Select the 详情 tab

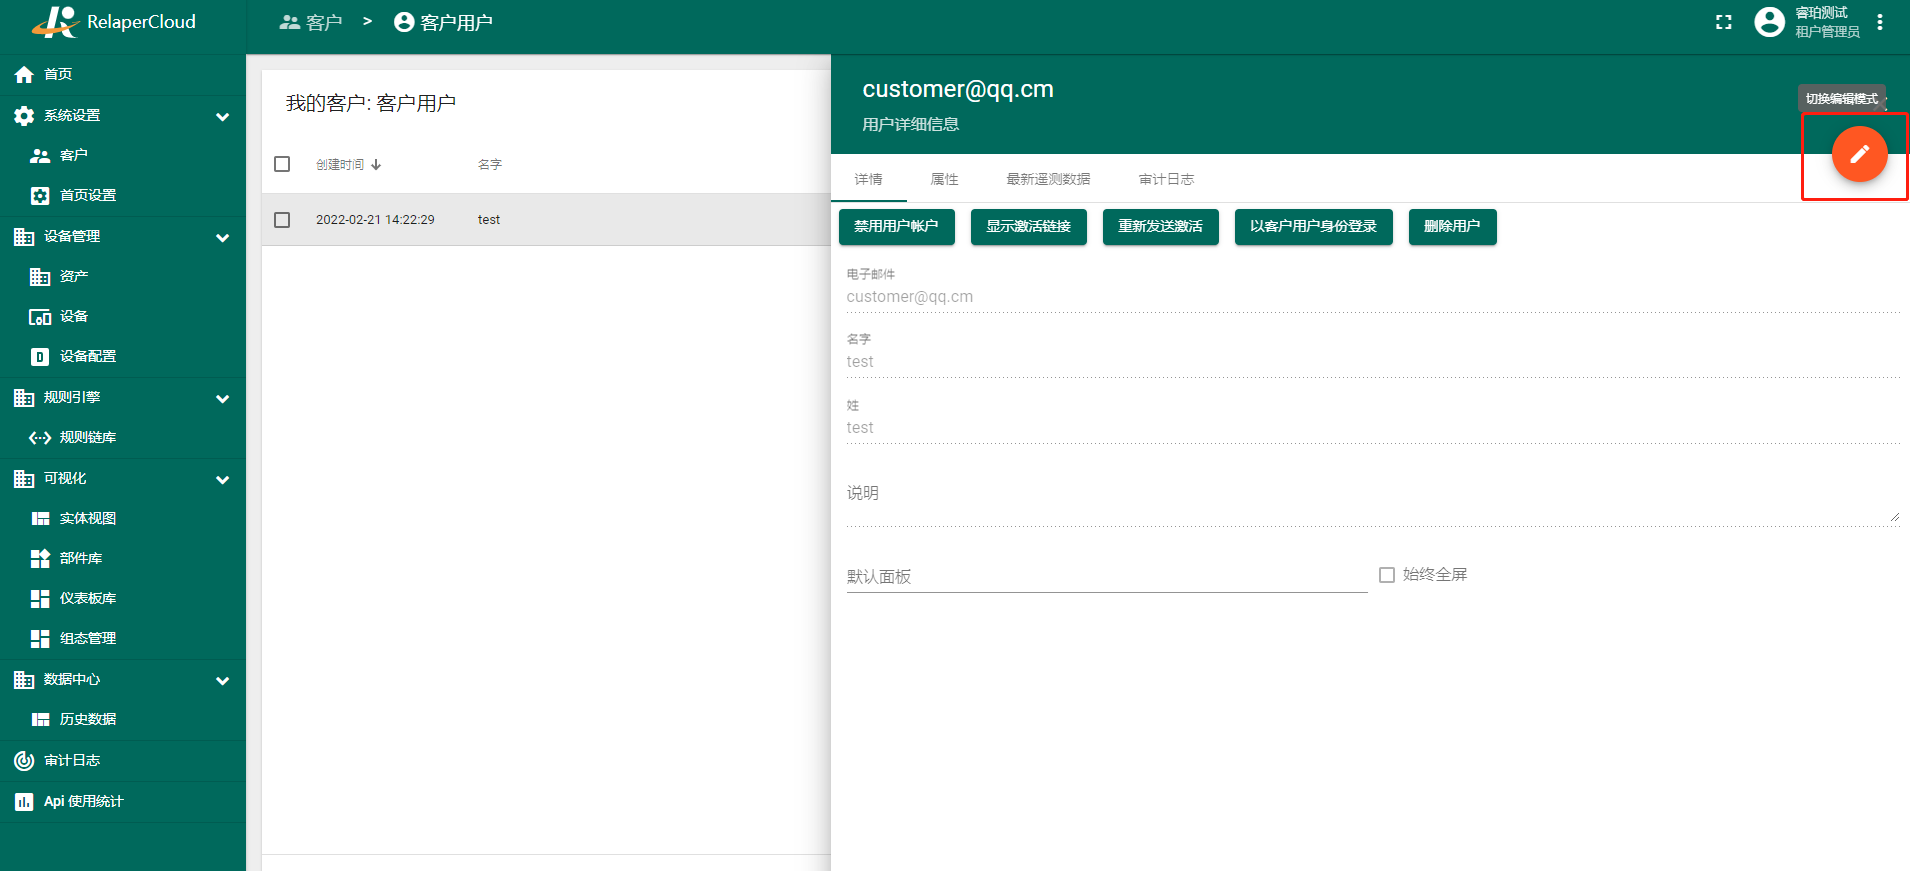pos(868,179)
